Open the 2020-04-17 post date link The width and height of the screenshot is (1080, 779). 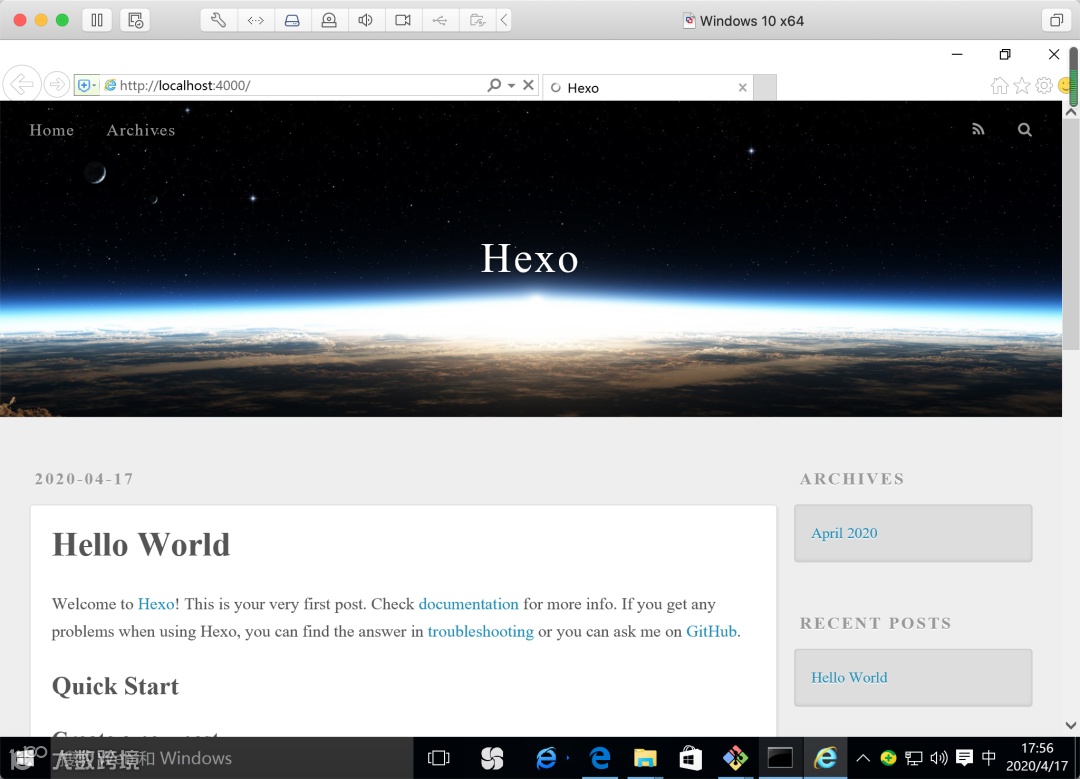[x=84, y=479]
